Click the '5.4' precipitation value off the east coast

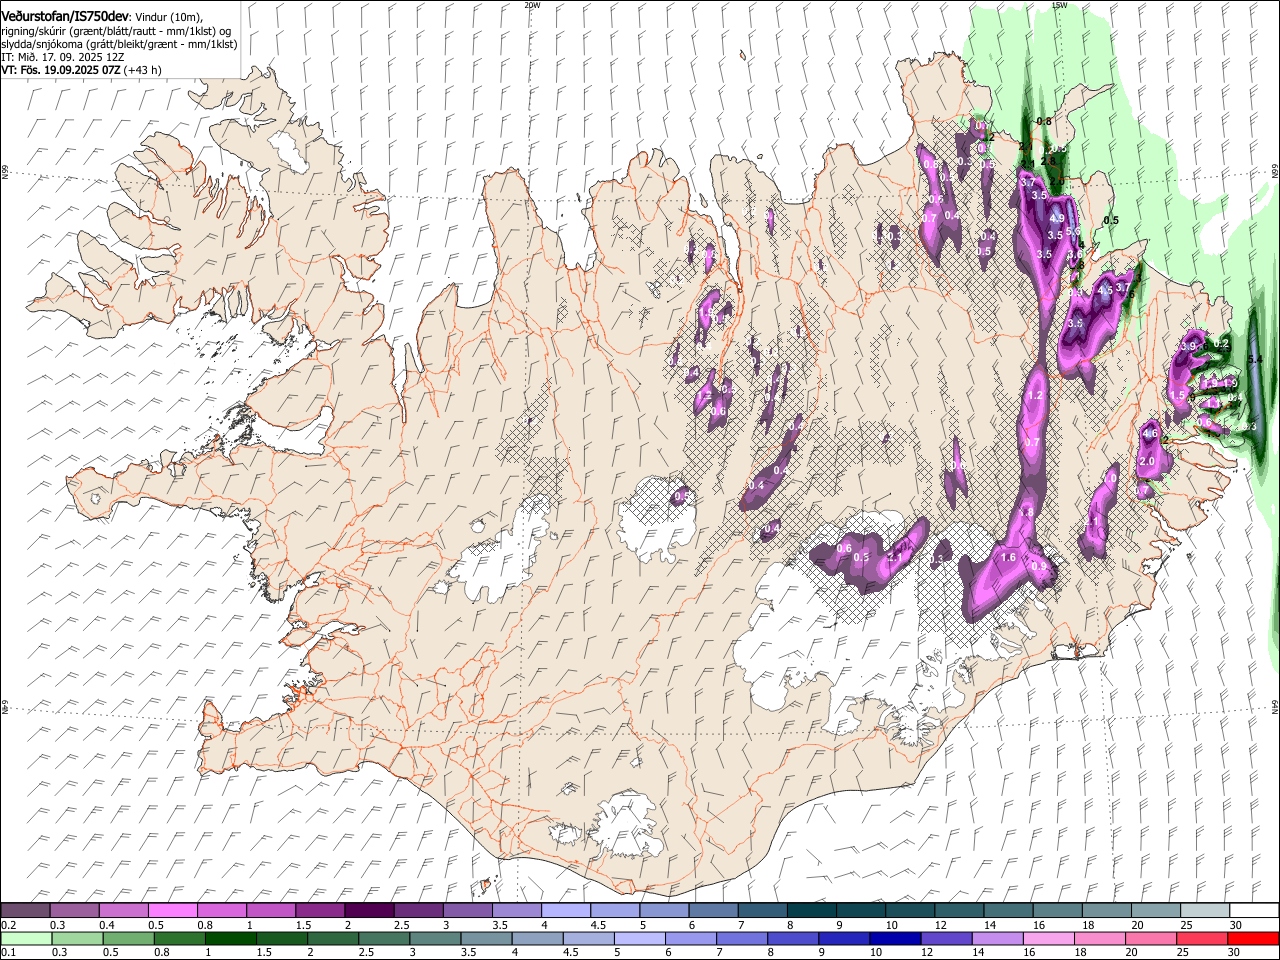[x=1256, y=359]
